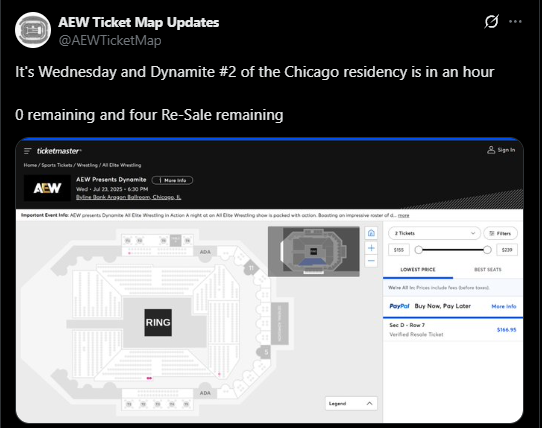This screenshot has height=428, width=542.
Task: Open the AEW Ticket Map Updates profile avatar
Action: tap(33, 30)
